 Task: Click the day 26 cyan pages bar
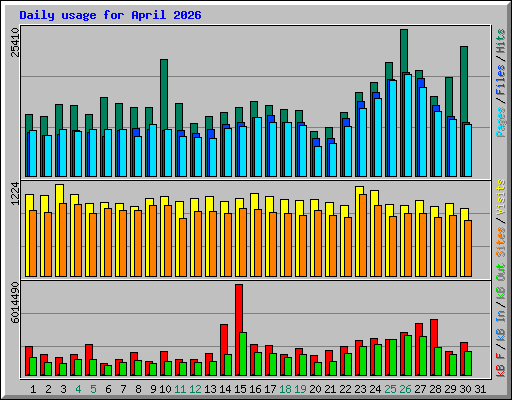[408, 125]
